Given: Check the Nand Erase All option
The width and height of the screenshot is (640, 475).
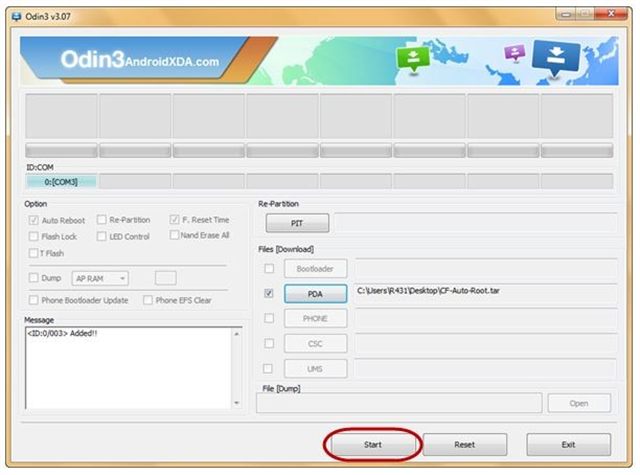Looking at the screenshot, I should click(174, 235).
